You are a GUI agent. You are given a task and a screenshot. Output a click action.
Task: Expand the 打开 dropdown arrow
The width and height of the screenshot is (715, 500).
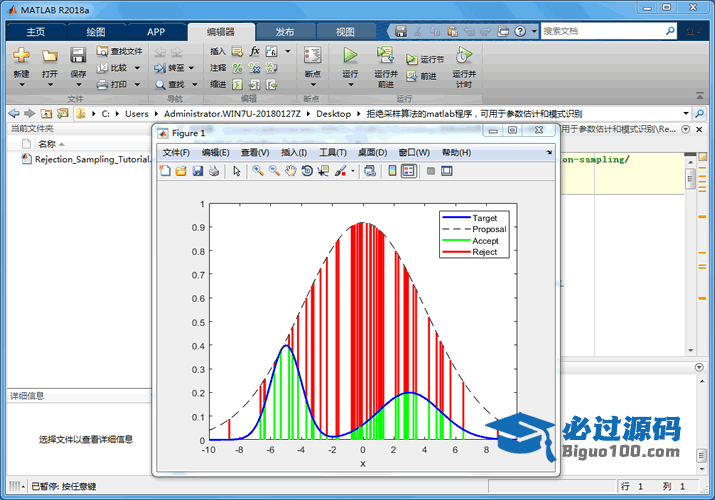50,85
